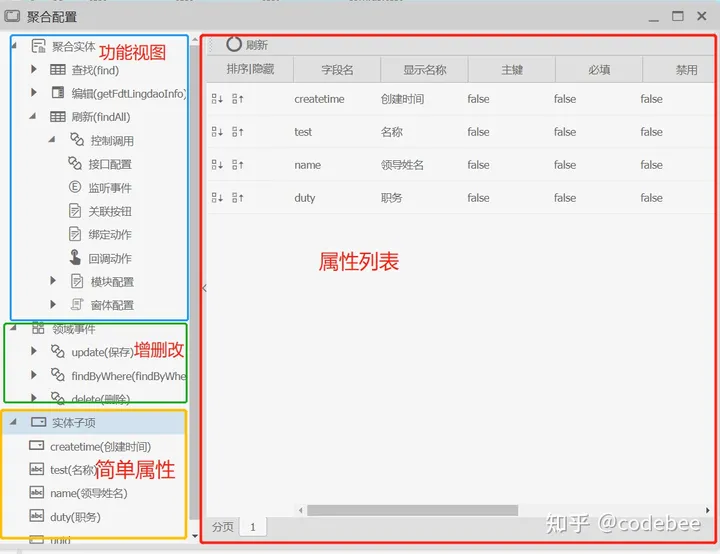The image size is (720, 554).
Task: Sort by 字段名 column header
Action: coord(337,70)
